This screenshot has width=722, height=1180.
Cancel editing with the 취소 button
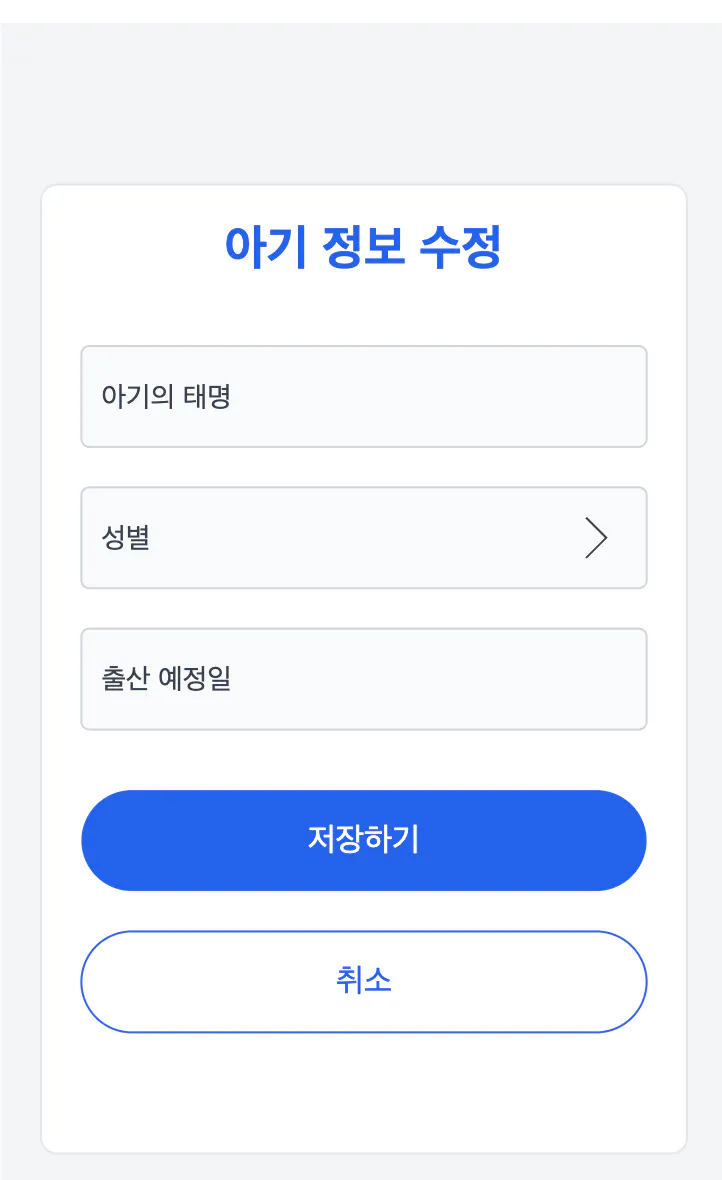click(364, 981)
